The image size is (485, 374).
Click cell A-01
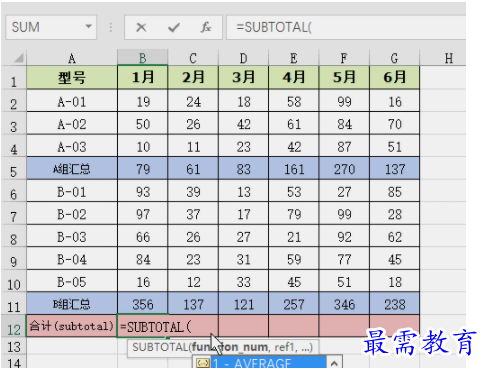72,101
